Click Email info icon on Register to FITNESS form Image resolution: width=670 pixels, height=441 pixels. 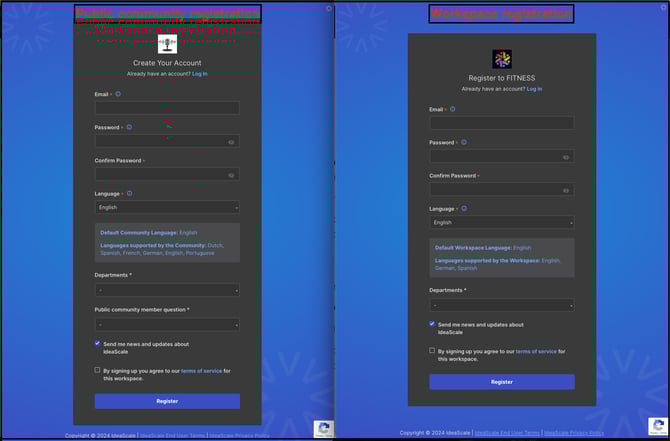[x=453, y=109]
